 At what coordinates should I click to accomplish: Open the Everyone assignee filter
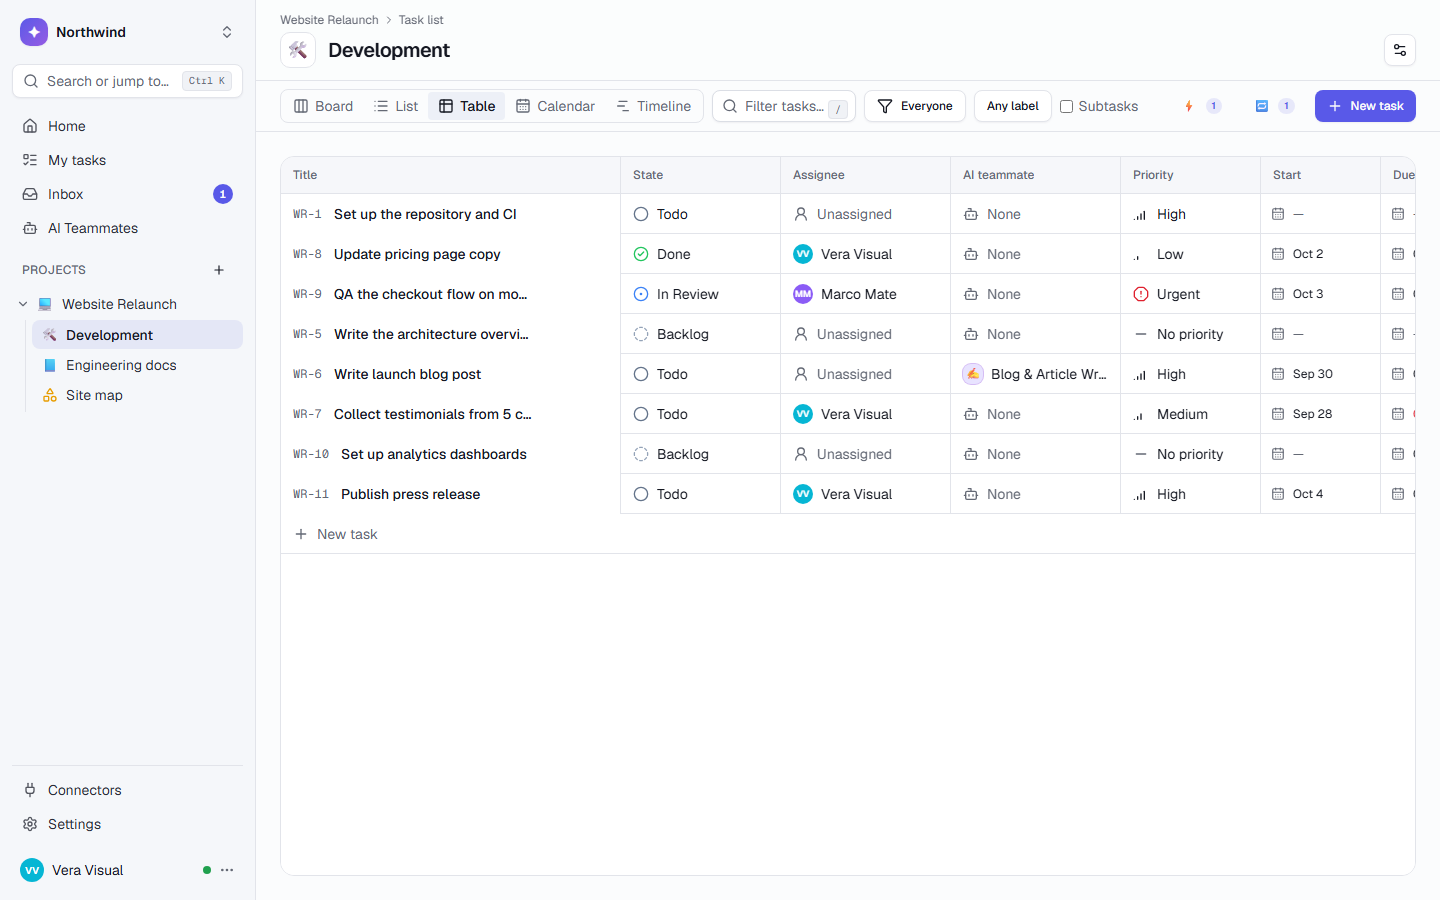(915, 106)
